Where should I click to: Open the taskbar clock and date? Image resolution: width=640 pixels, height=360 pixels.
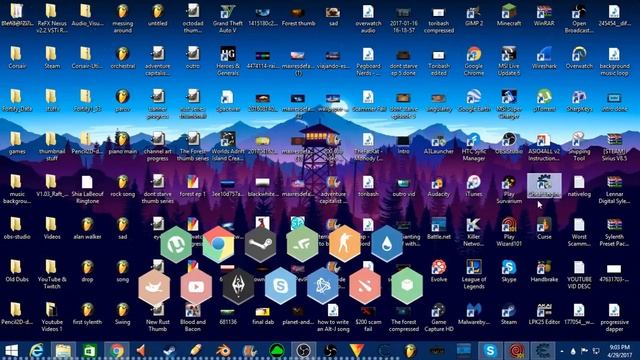tap(619, 351)
